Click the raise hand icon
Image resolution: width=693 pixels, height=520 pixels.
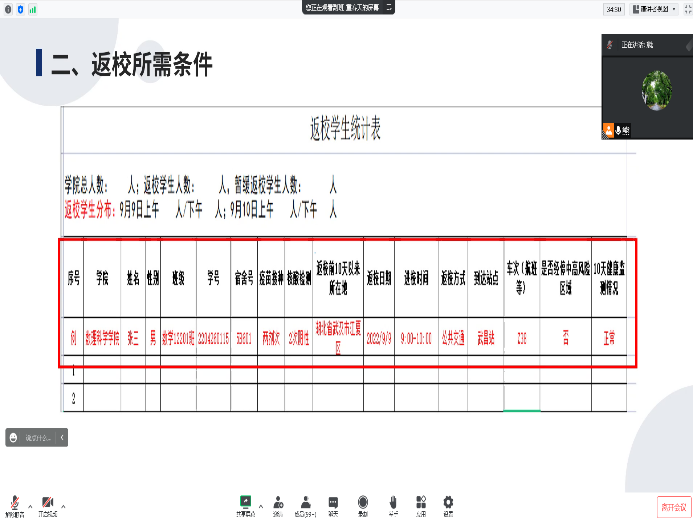392,501
